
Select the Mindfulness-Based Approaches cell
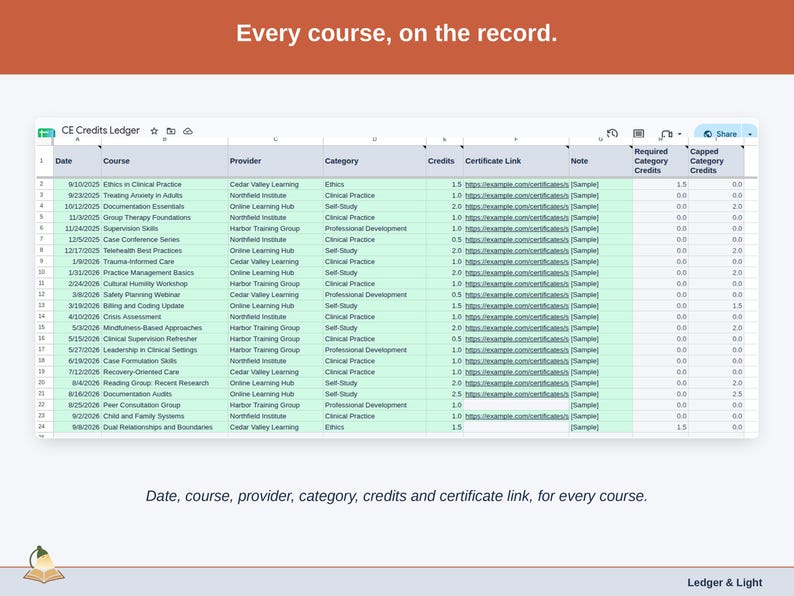165,328
